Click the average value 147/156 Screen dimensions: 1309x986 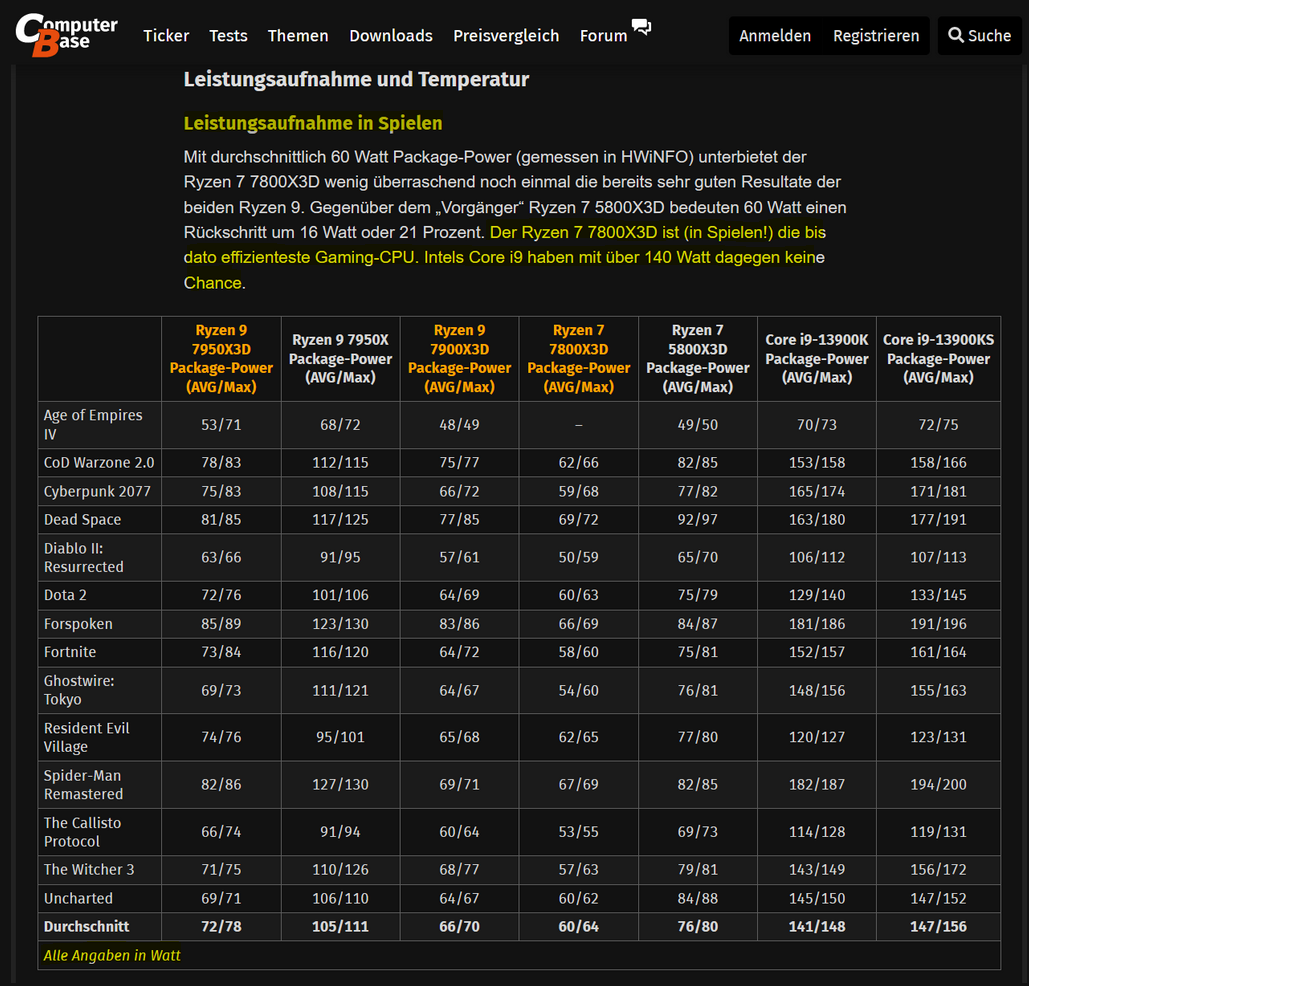[938, 927]
